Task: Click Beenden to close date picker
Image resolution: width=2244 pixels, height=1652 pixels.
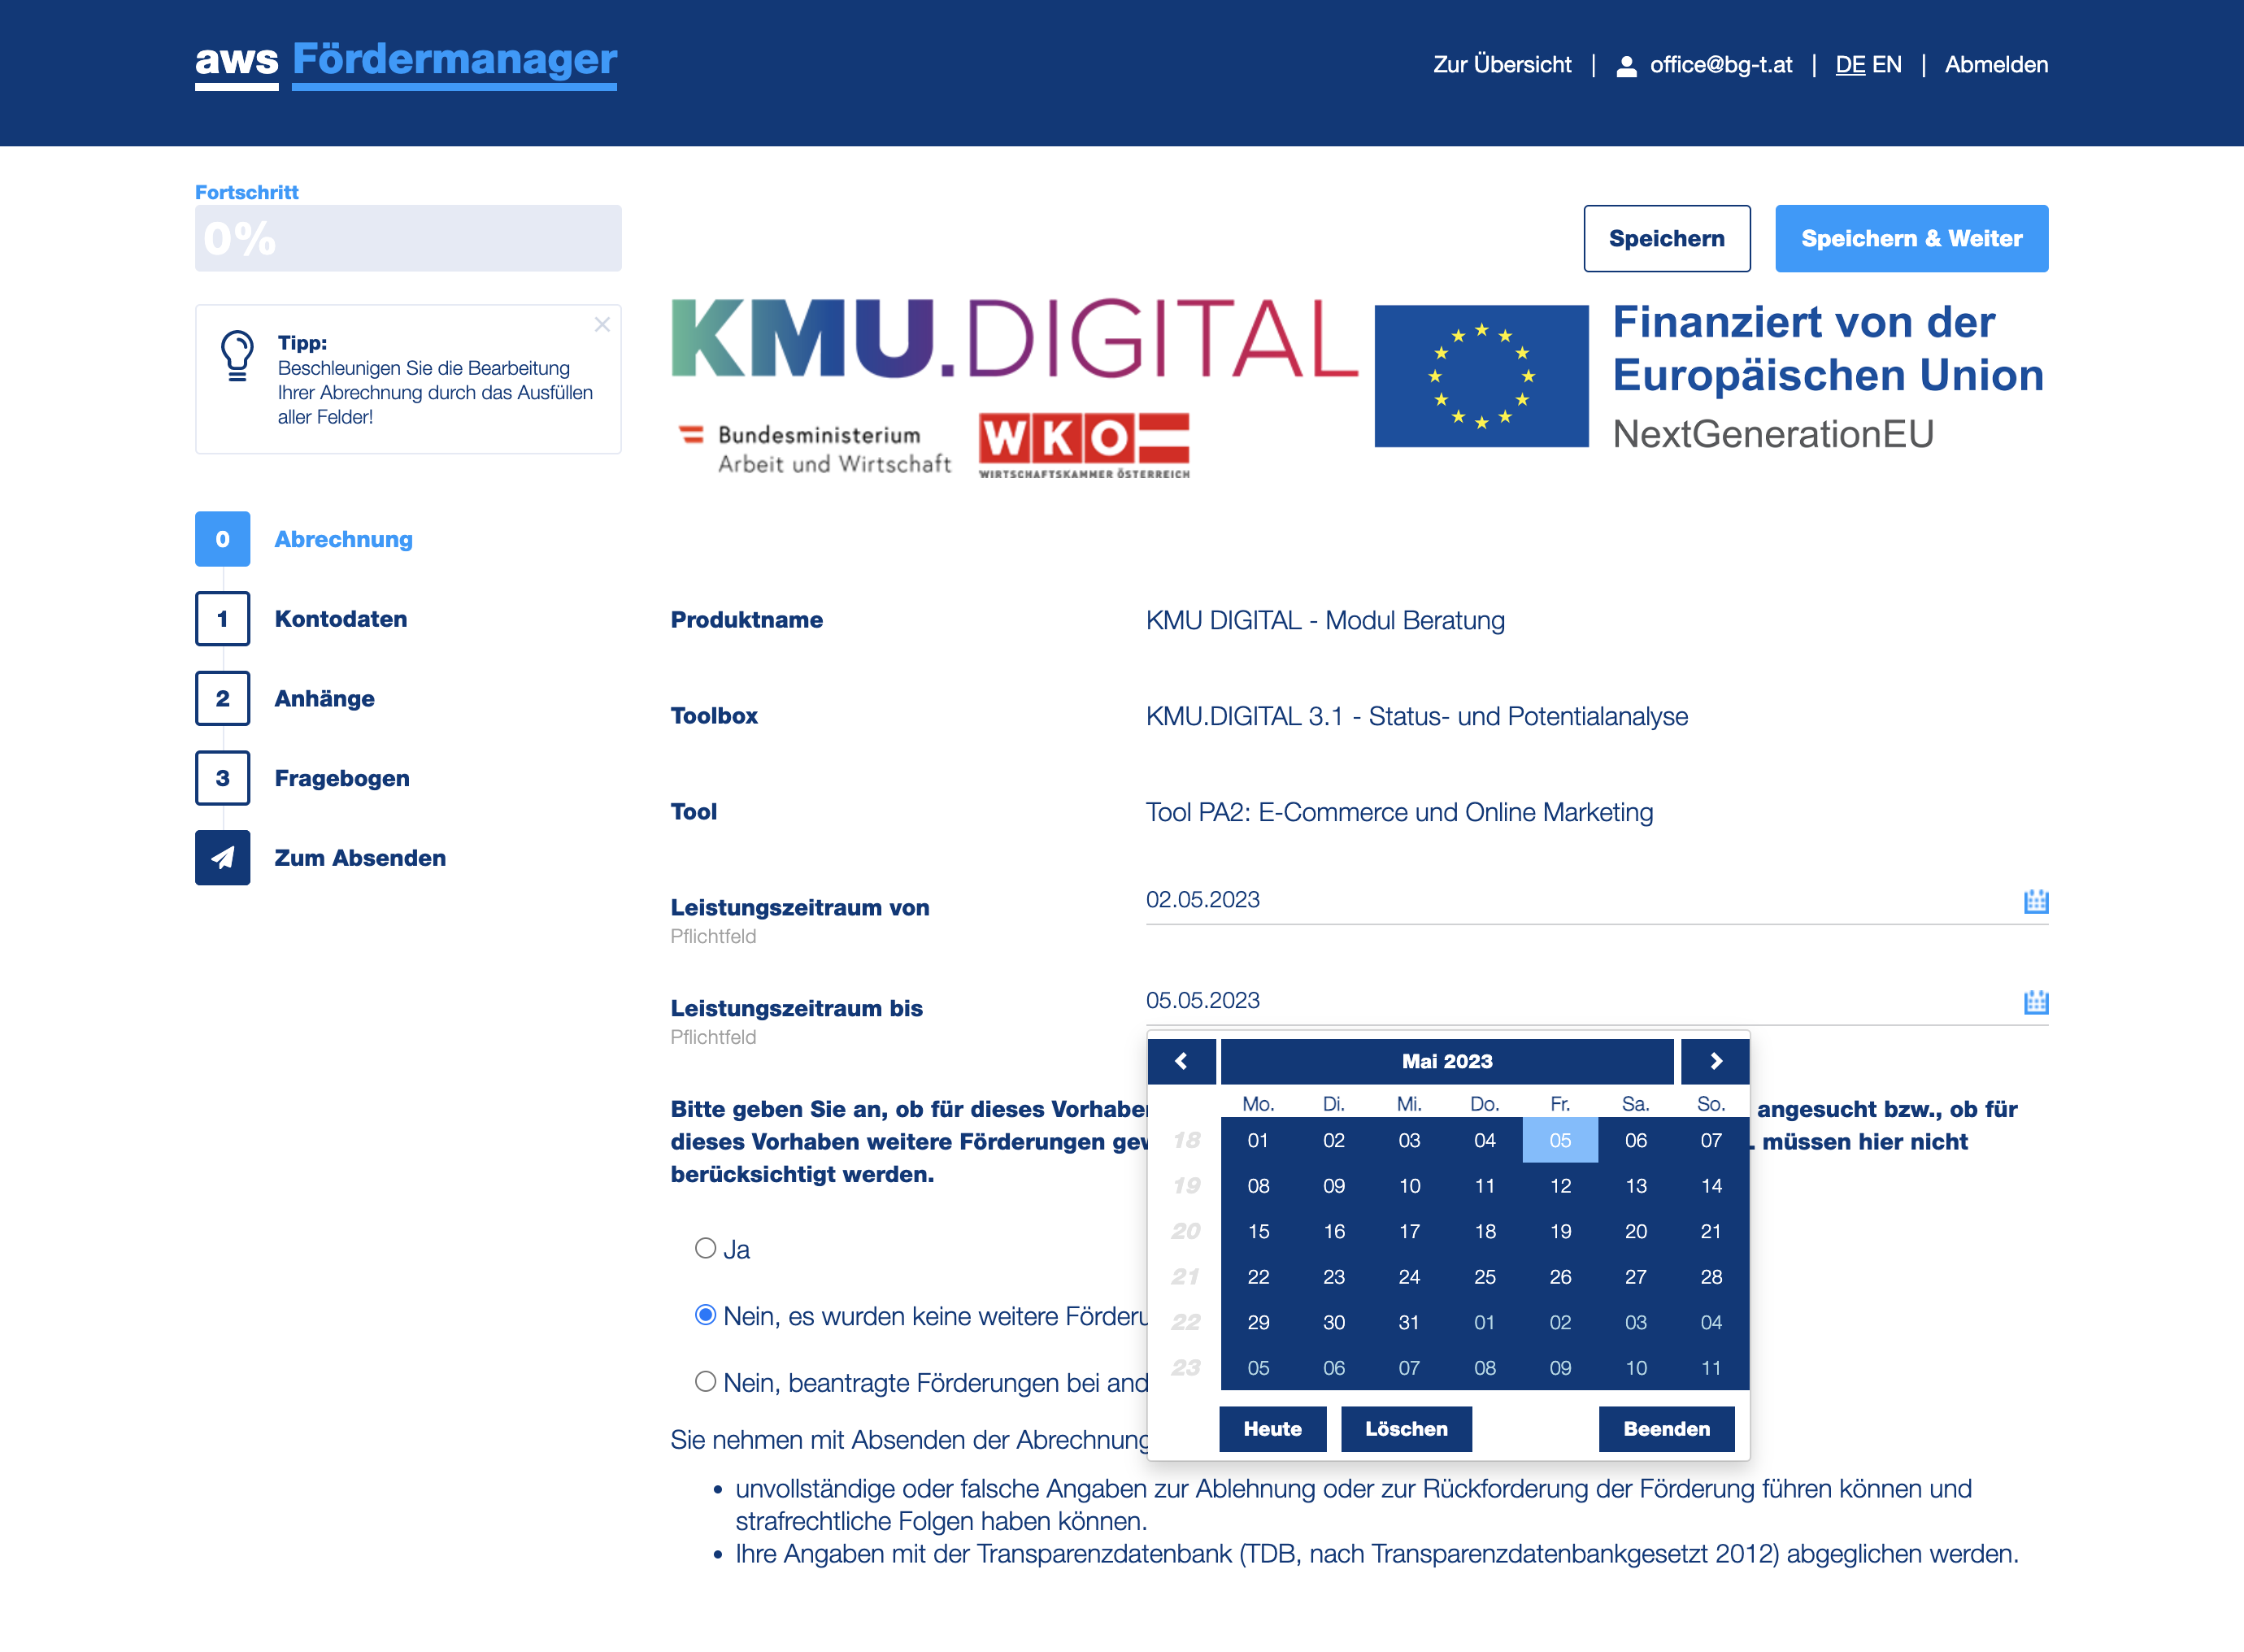Action: click(x=1666, y=1428)
